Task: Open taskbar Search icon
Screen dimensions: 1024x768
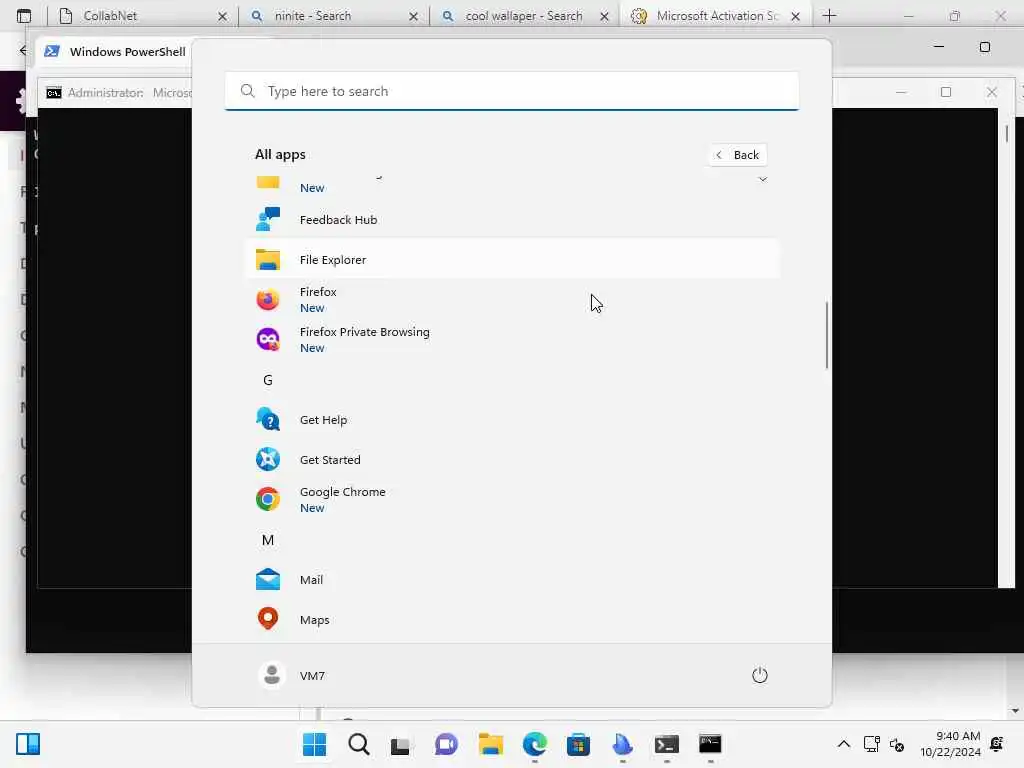Action: 359,744
